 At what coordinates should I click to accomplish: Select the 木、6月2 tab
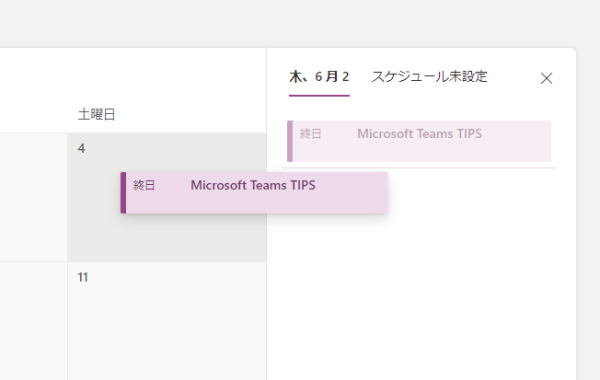point(319,77)
